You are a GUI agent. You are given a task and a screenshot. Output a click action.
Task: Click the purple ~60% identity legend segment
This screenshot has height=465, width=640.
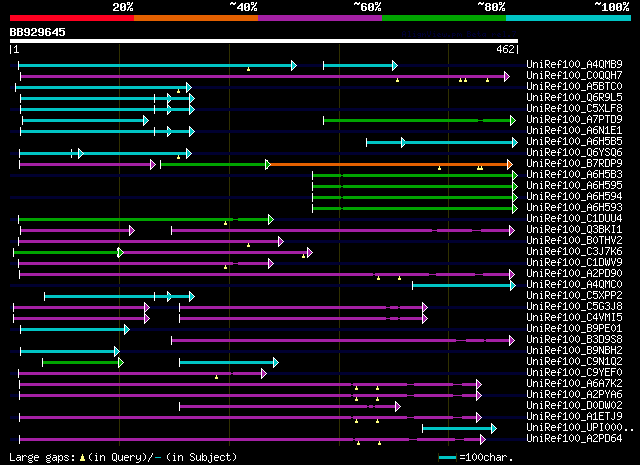point(320,18)
